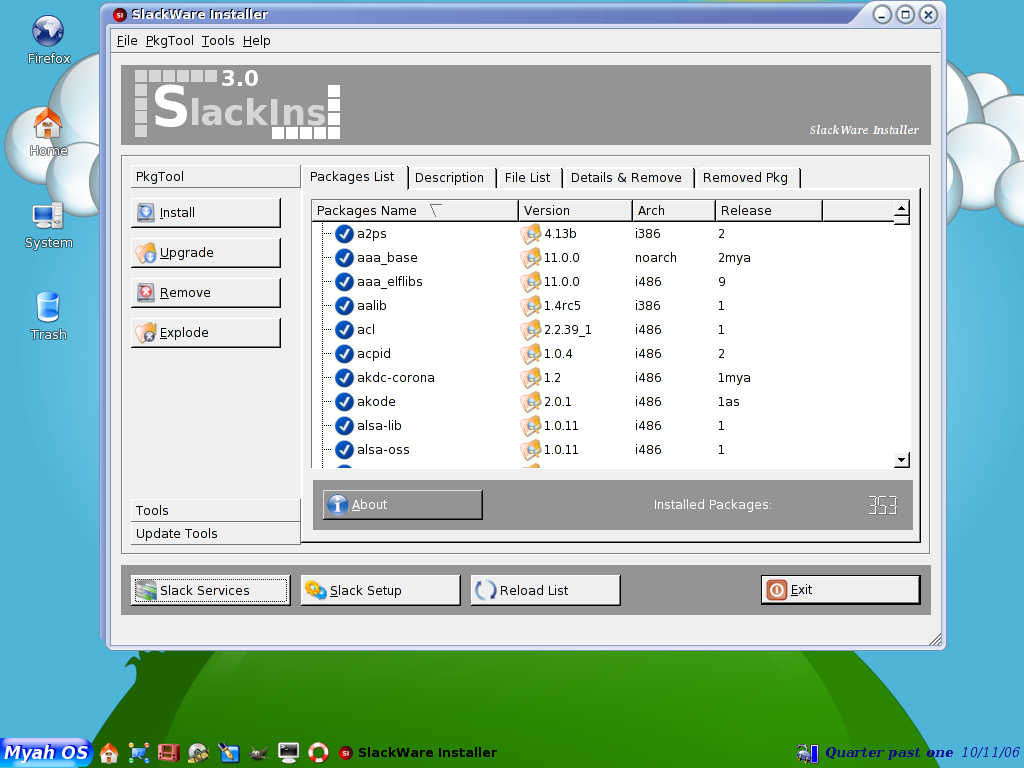Click the check icon beside acl
Screen dimensions: 1024x768
pyautogui.click(x=344, y=330)
